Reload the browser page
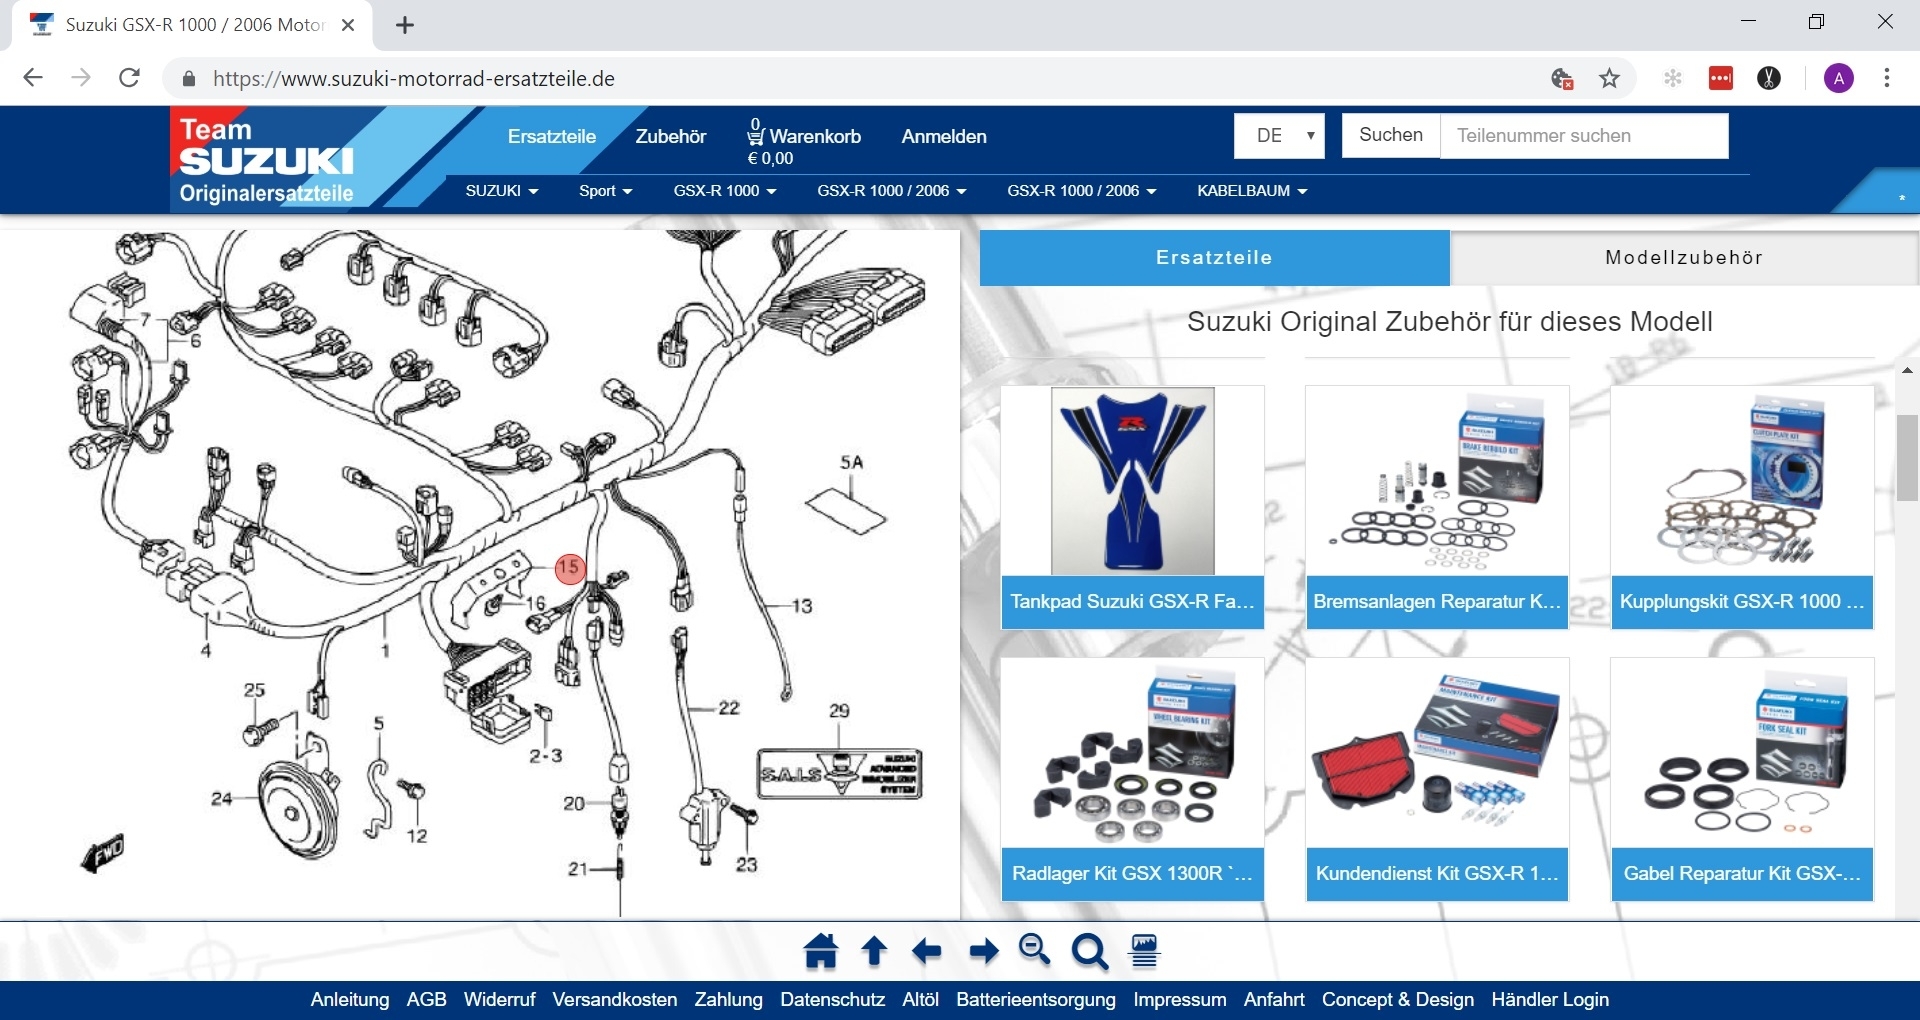Screen dimensions: 1920x1020 coord(129,78)
